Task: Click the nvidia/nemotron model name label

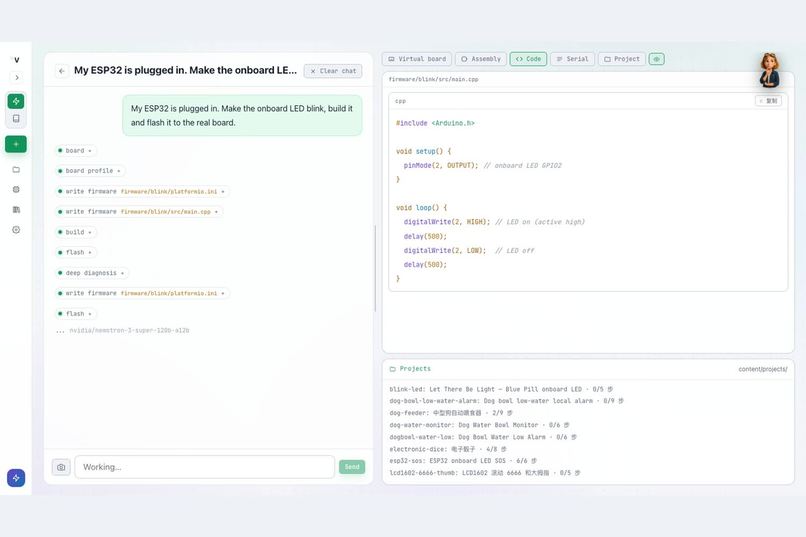Action: (x=129, y=330)
